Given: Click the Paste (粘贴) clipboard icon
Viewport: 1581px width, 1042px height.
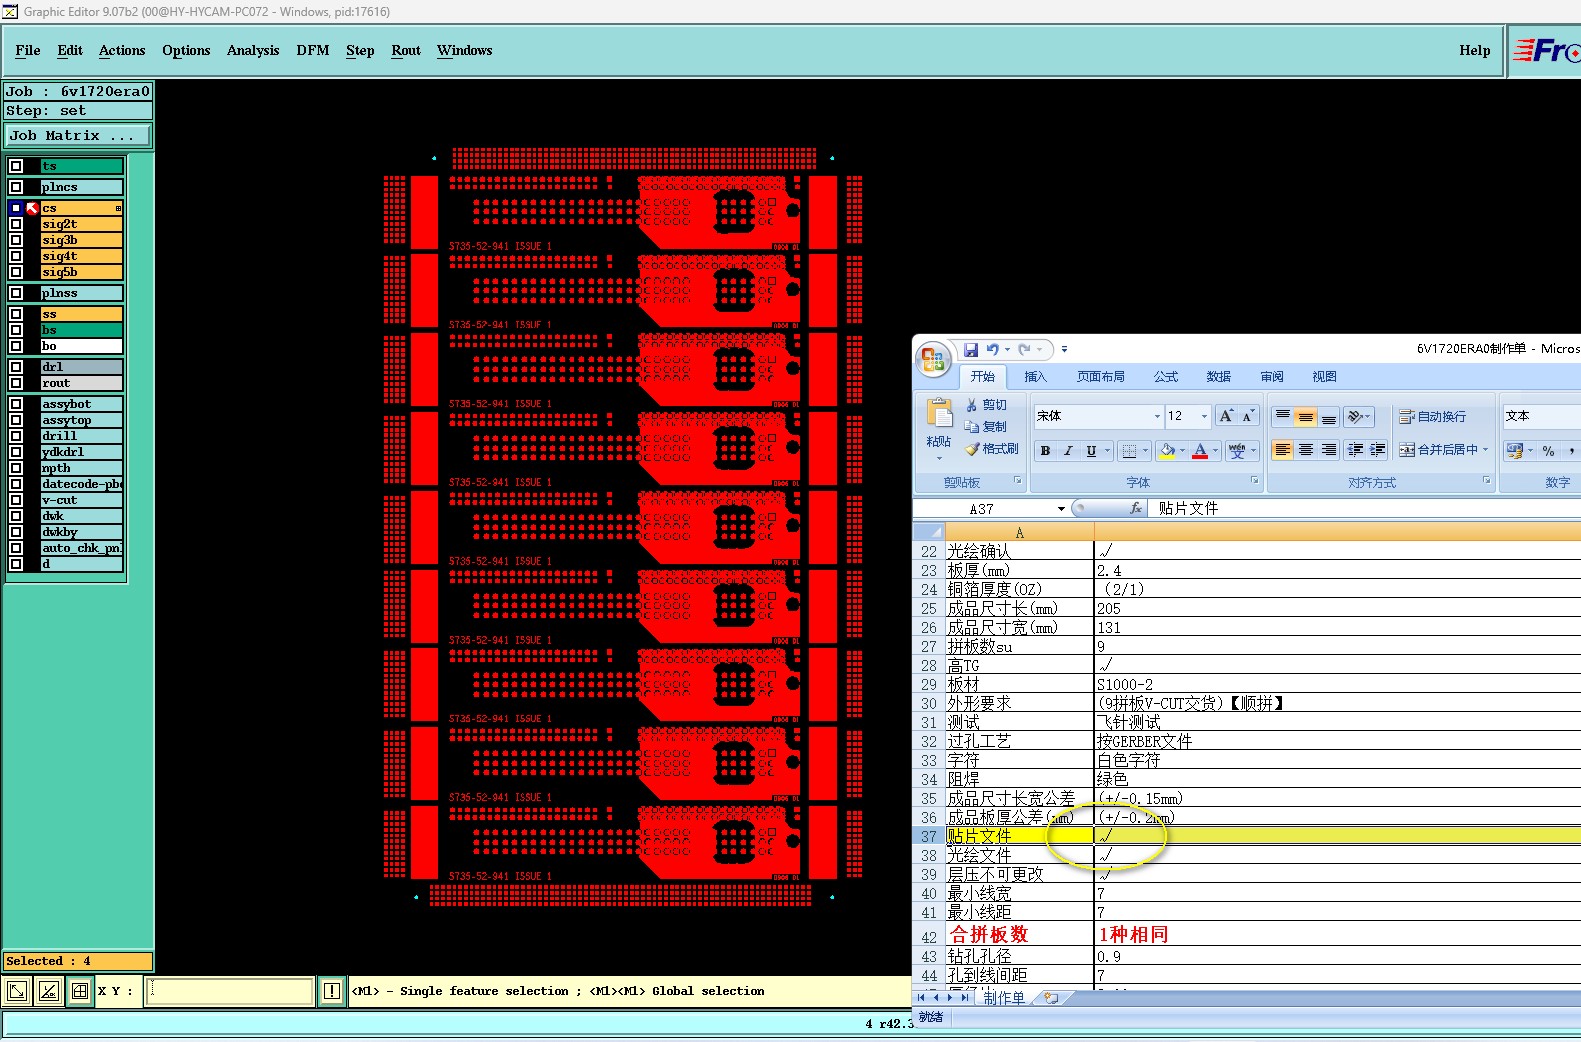Looking at the screenshot, I should point(939,414).
